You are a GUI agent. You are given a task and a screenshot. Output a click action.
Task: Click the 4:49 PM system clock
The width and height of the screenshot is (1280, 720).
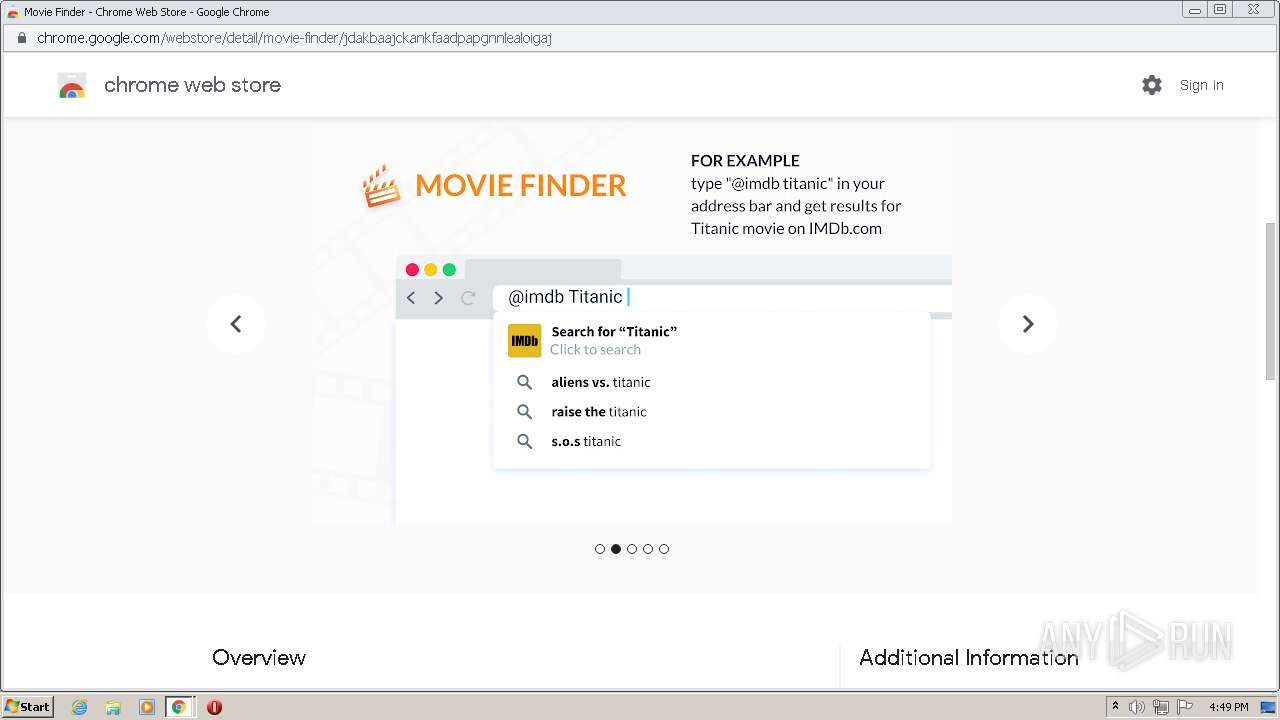pos(1228,707)
